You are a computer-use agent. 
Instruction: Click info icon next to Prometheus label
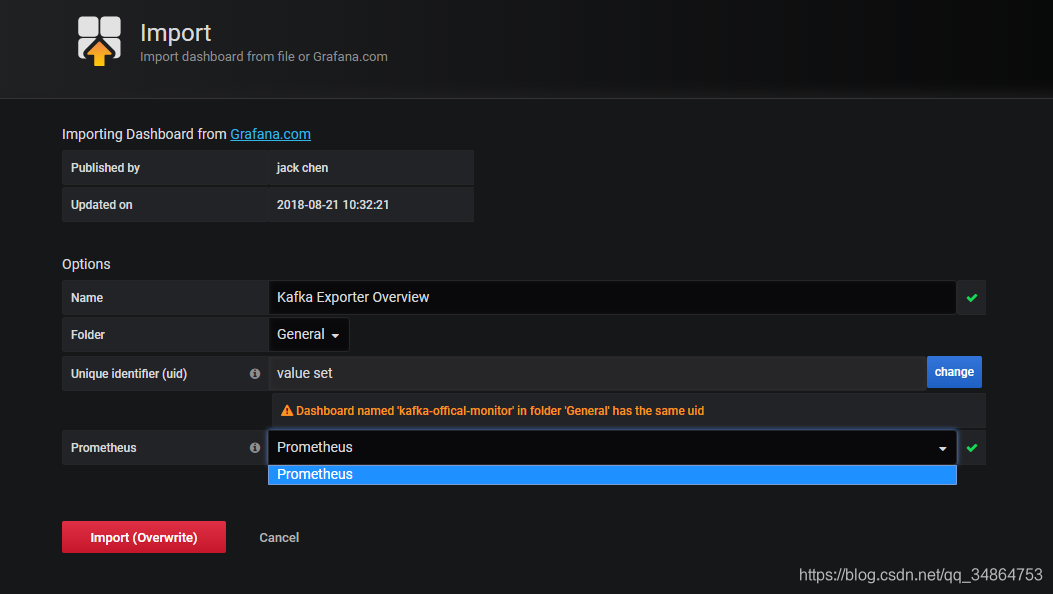click(255, 448)
